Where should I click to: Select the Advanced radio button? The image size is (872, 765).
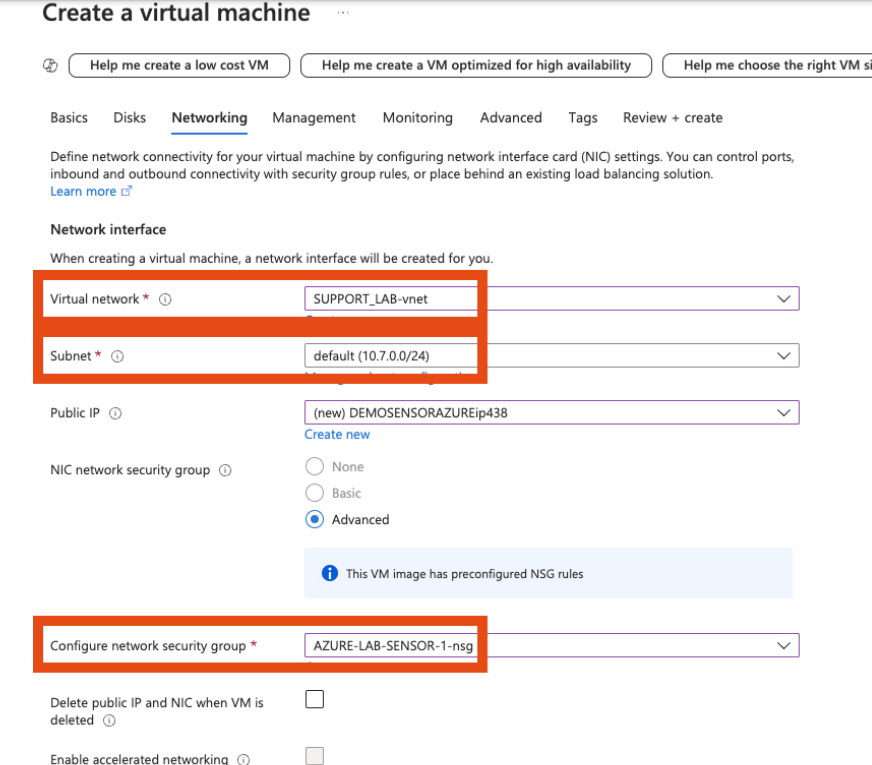point(314,519)
